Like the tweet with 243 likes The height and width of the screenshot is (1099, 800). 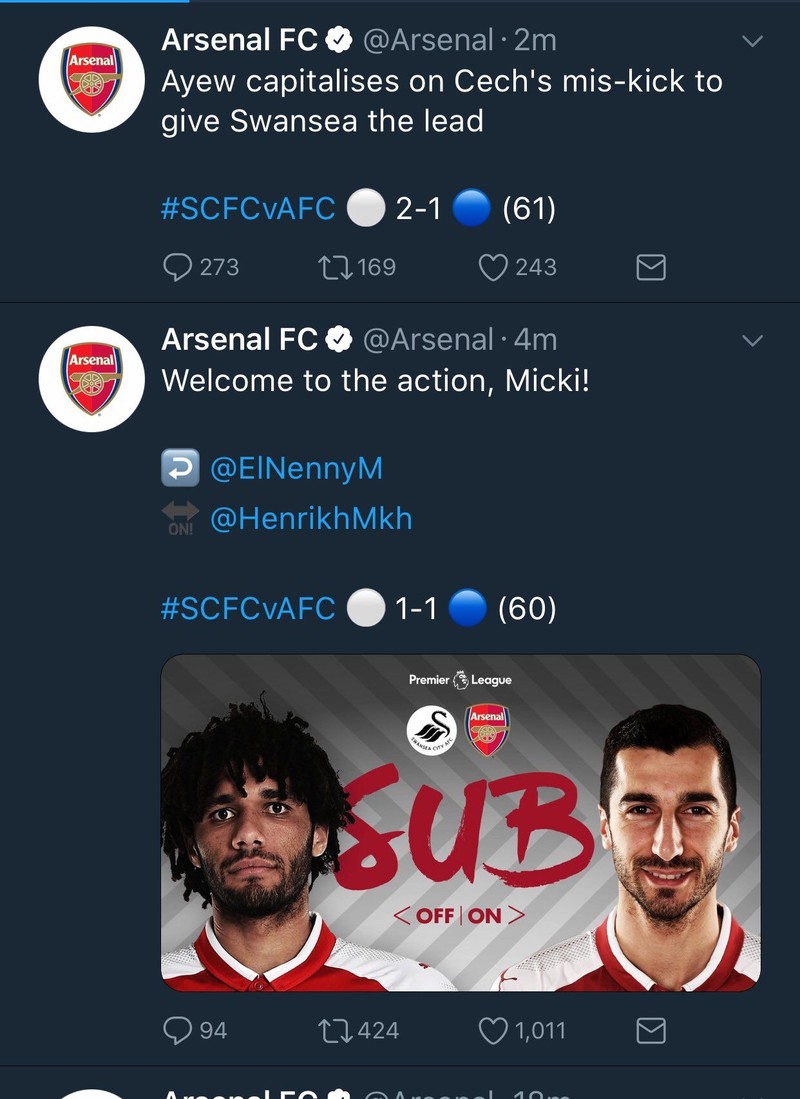(493, 267)
